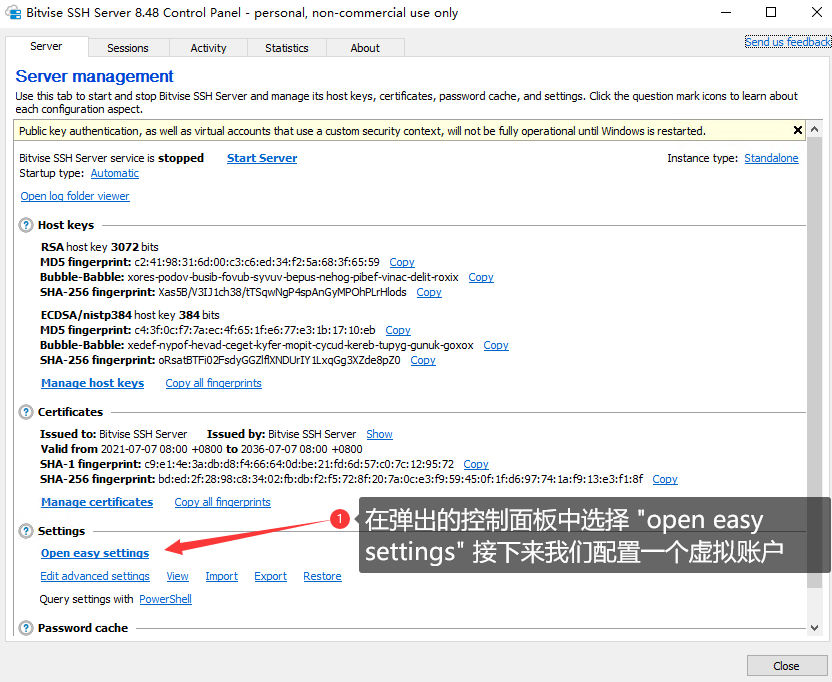The image size is (832, 682).
Task: Switch to the Server tab
Action: 46,47
